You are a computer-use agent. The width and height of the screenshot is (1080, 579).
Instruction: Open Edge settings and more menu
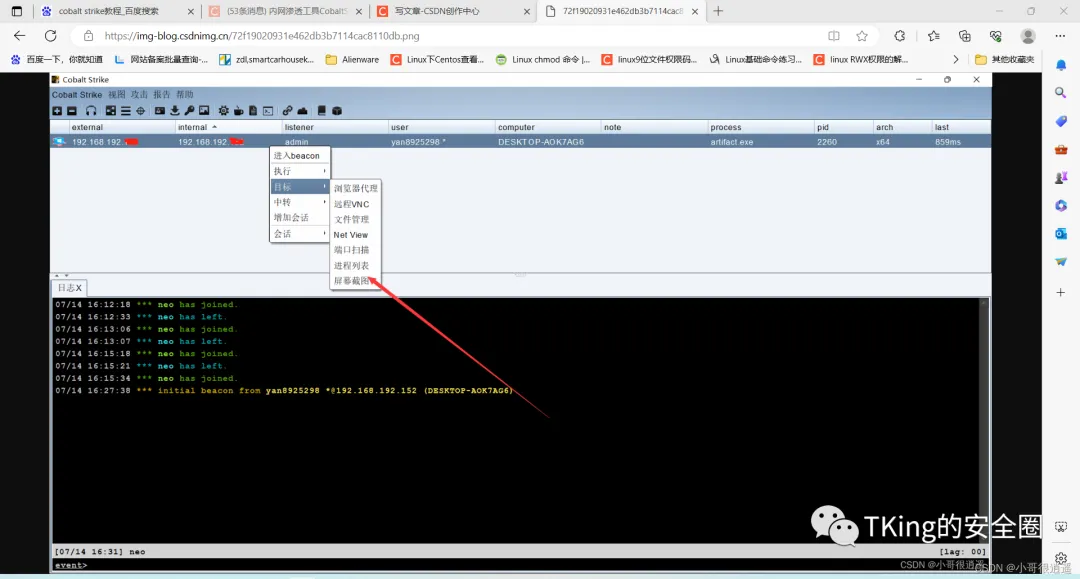(1060, 36)
